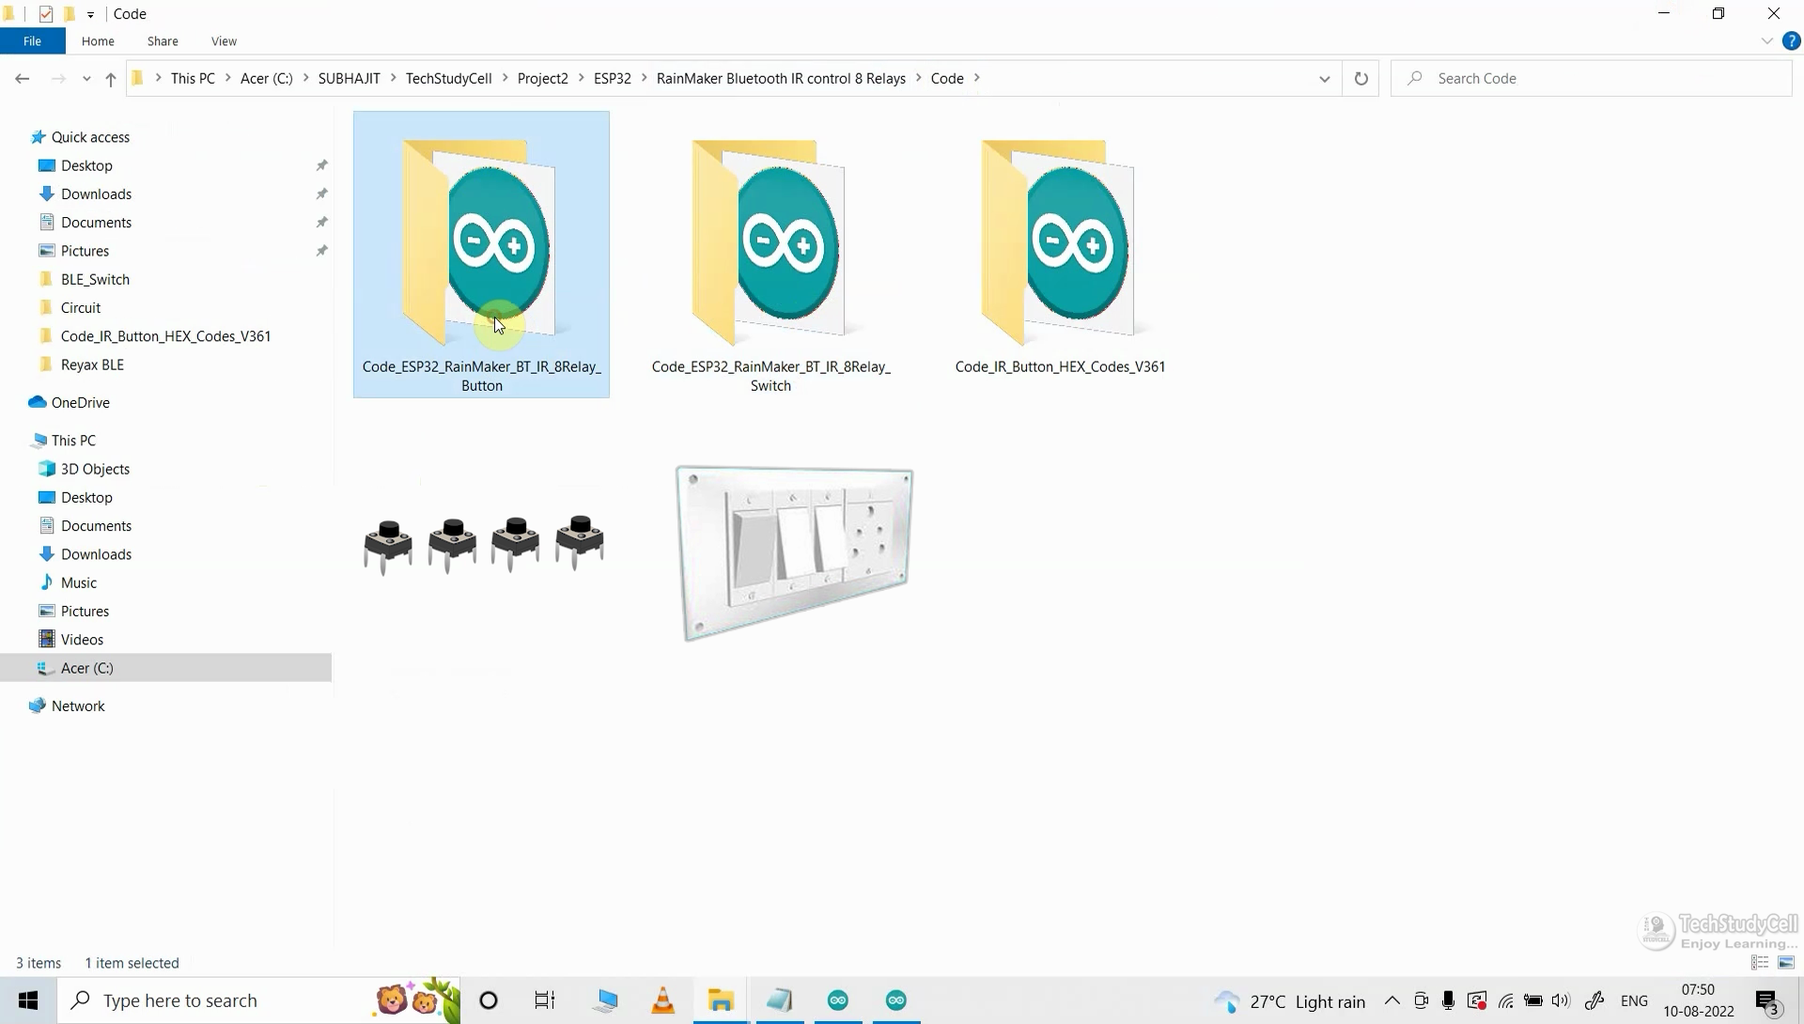Refresh the Code folder view

(1360, 78)
